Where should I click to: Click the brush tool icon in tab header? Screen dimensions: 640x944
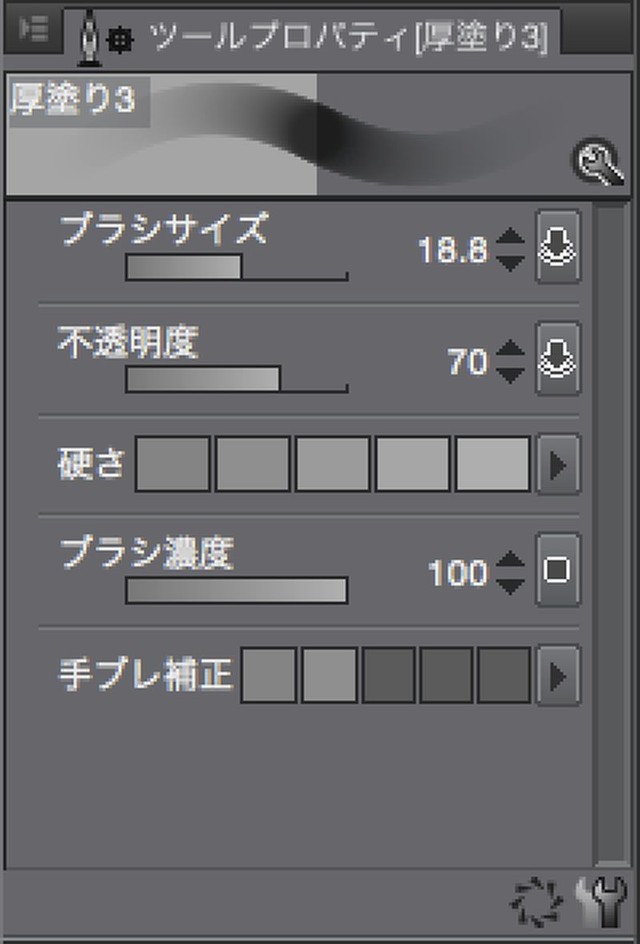[90, 37]
